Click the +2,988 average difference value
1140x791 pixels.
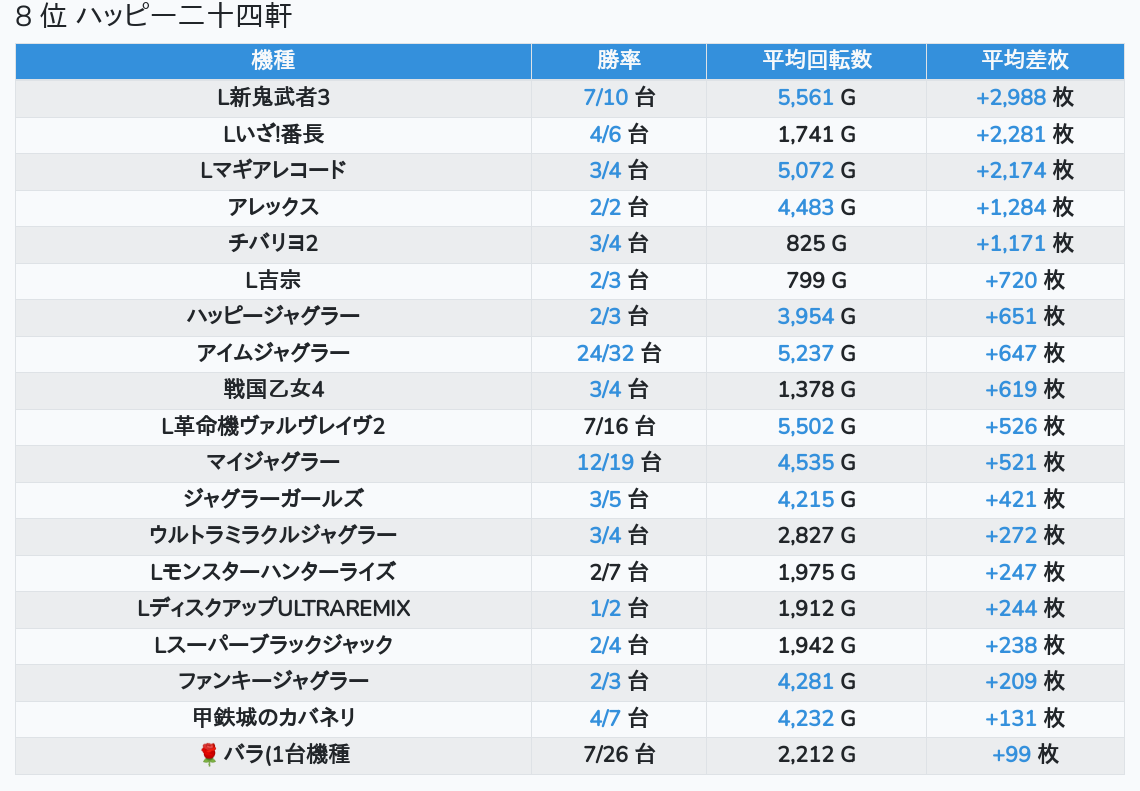1010,98
